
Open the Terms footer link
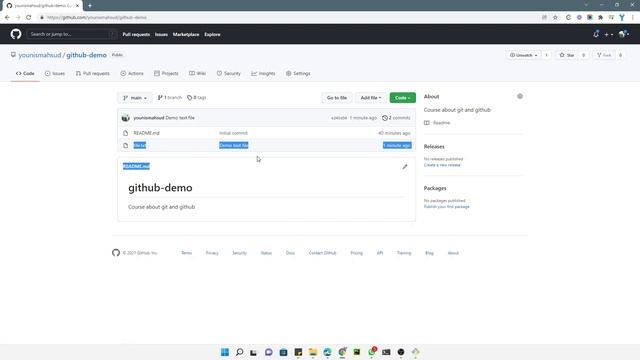click(x=186, y=253)
